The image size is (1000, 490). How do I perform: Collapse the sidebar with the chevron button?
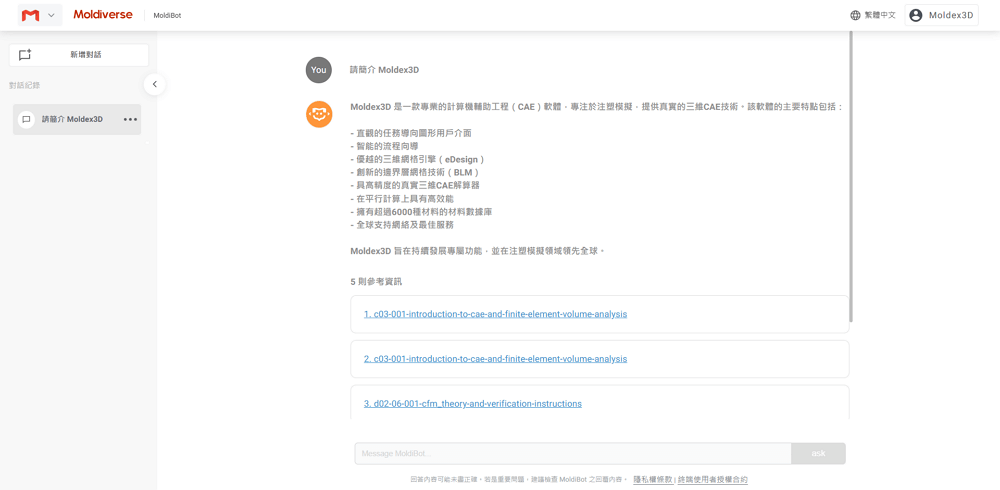coord(154,84)
